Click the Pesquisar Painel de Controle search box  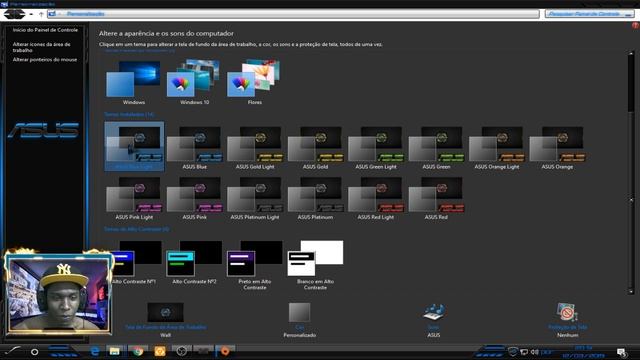click(589, 14)
